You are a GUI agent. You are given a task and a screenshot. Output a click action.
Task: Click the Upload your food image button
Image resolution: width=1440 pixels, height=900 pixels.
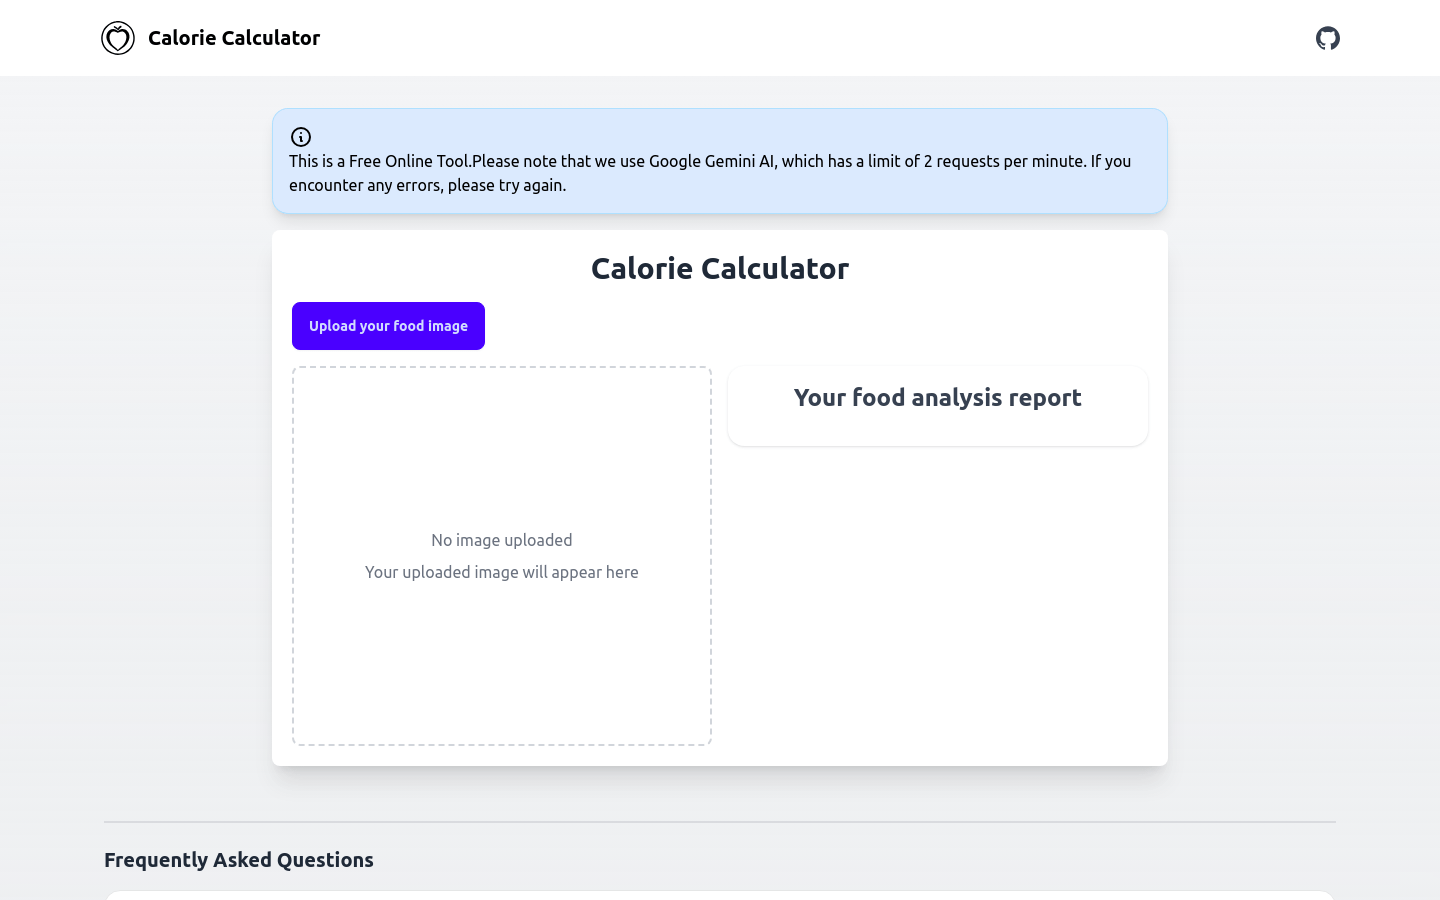pos(388,326)
